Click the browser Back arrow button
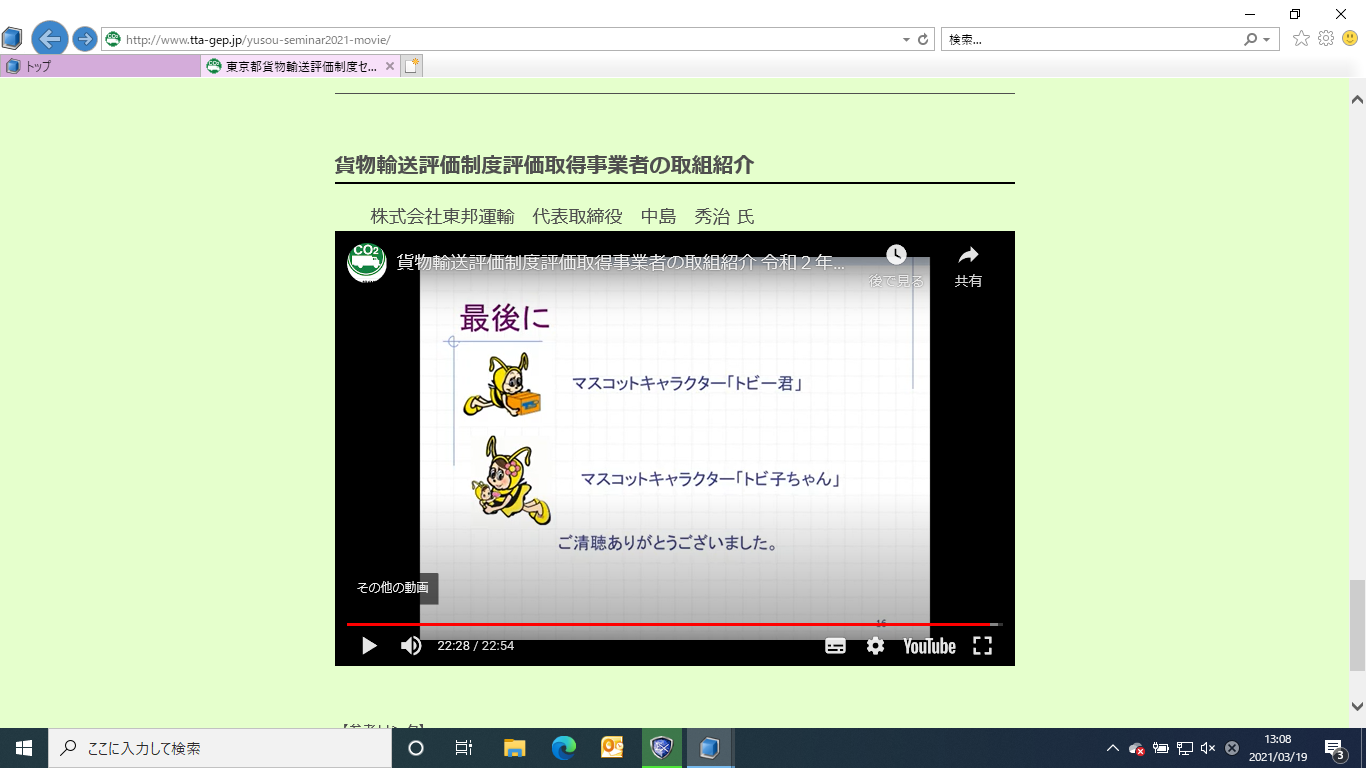This screenshot has width=1366, height=768. point(49,39)
